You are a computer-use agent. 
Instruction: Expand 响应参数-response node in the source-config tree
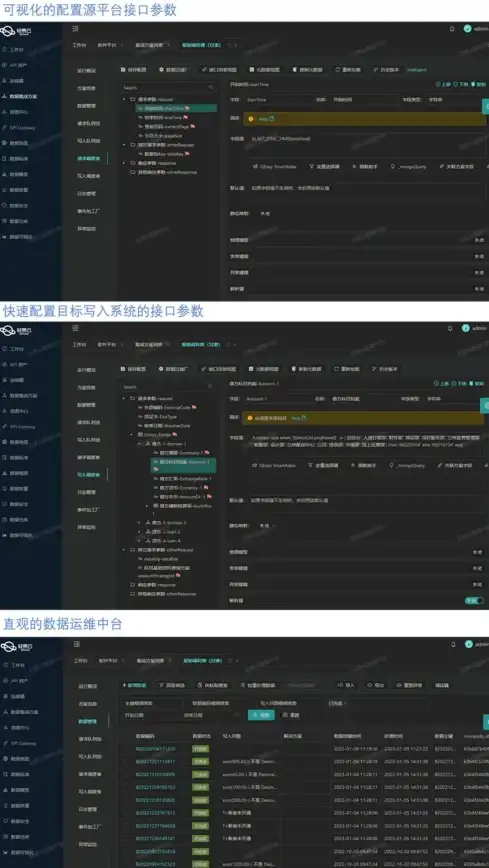(125, 163)
